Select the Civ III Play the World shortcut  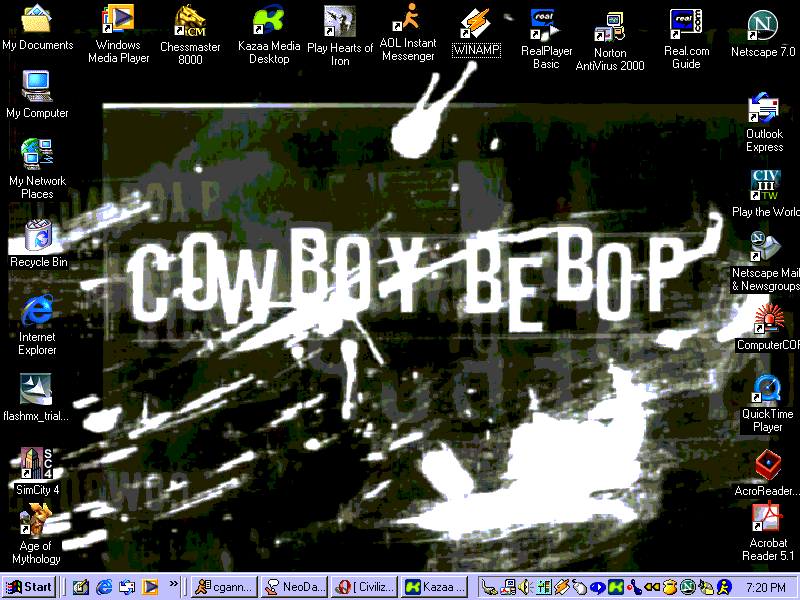(765, 194)
